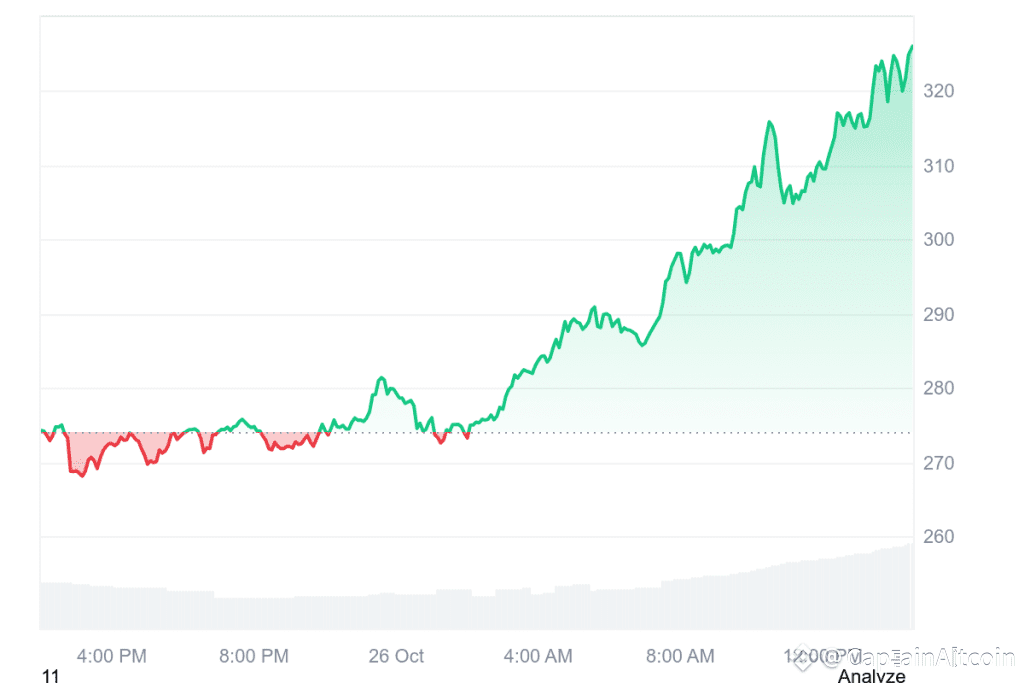Click the 310 price axis label

coord(938,166)
